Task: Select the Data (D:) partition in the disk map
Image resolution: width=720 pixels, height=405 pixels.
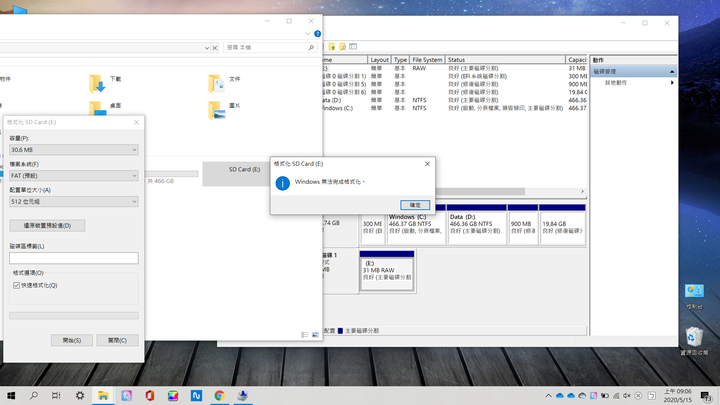Action: (x=477, y=224)
